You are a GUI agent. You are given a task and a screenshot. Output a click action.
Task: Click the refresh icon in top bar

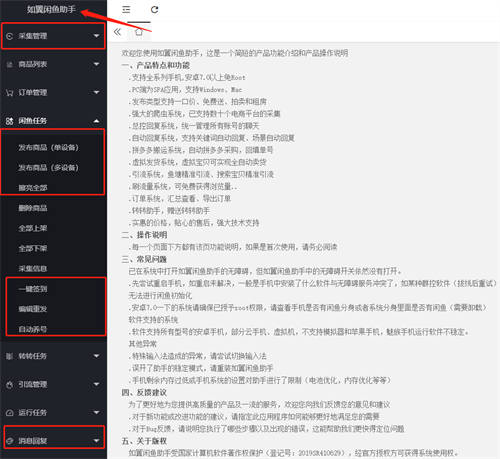pos(154,10)
